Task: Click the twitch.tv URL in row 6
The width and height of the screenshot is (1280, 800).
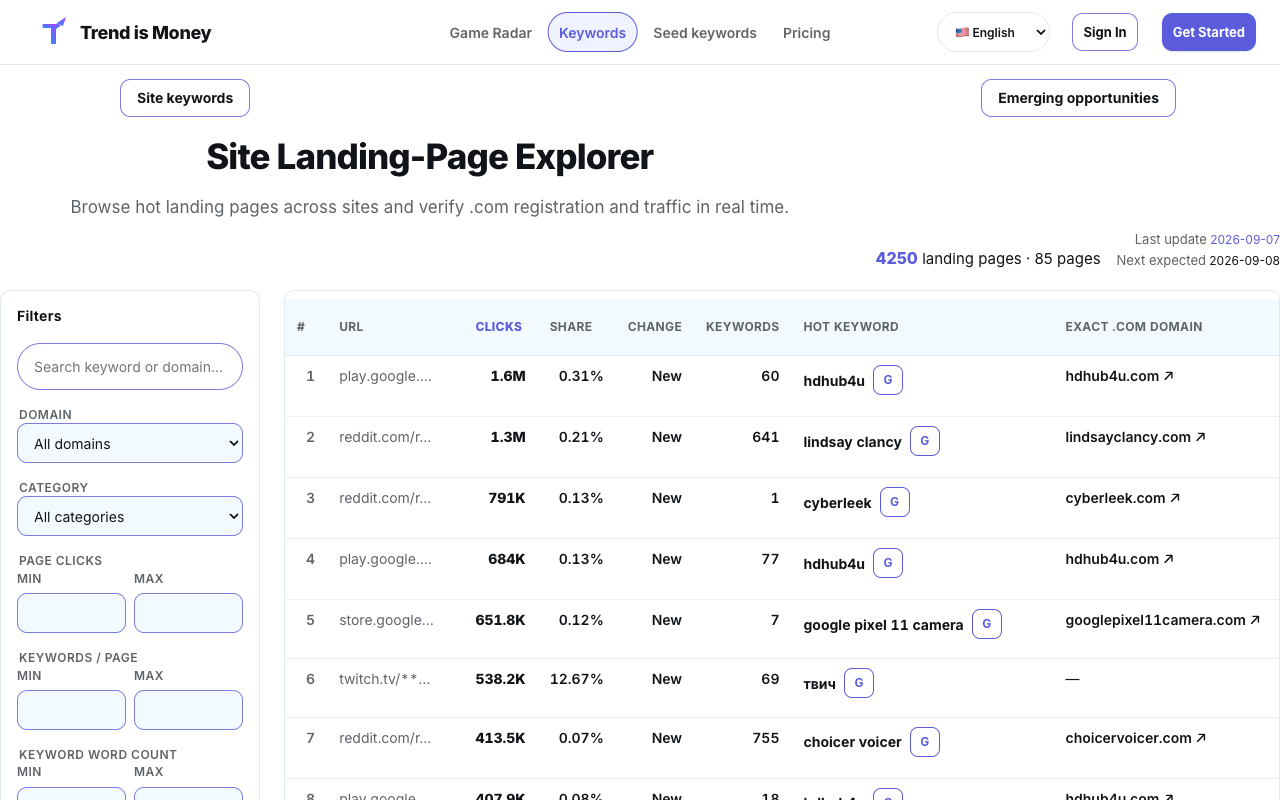Action: click(385, 679)
